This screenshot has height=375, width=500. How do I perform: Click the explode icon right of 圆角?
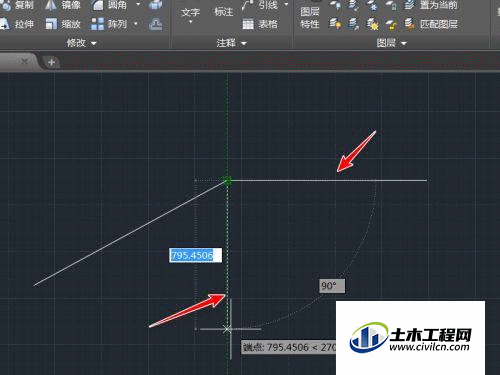coord(156,5)
